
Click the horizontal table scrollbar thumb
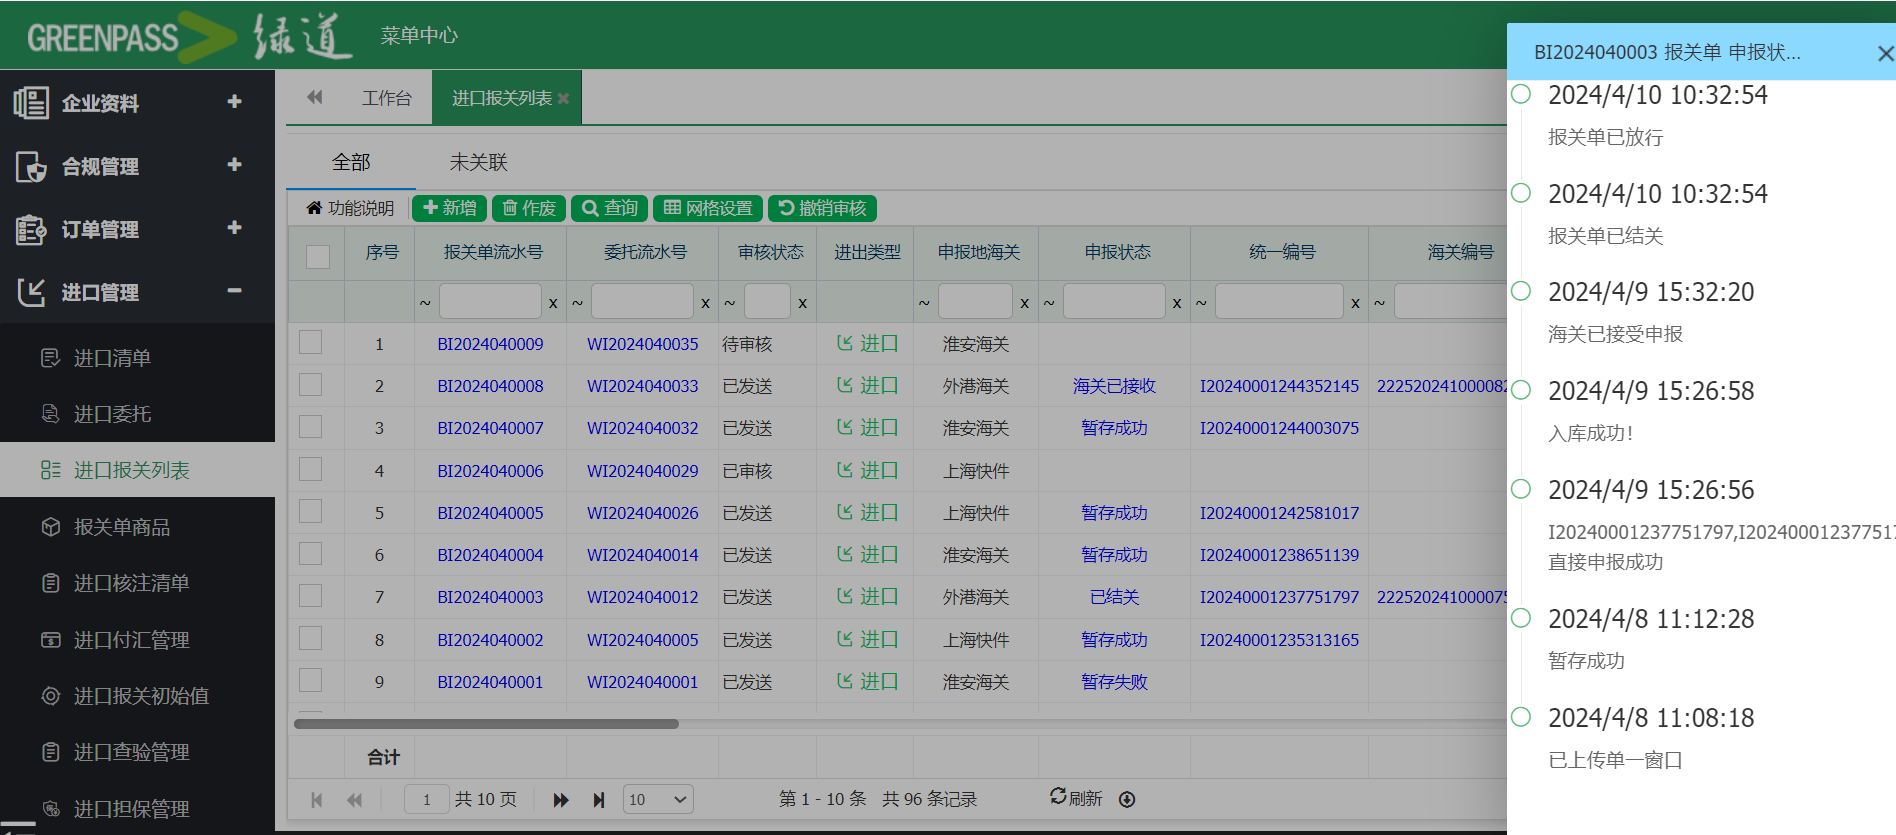pos(486,724)
